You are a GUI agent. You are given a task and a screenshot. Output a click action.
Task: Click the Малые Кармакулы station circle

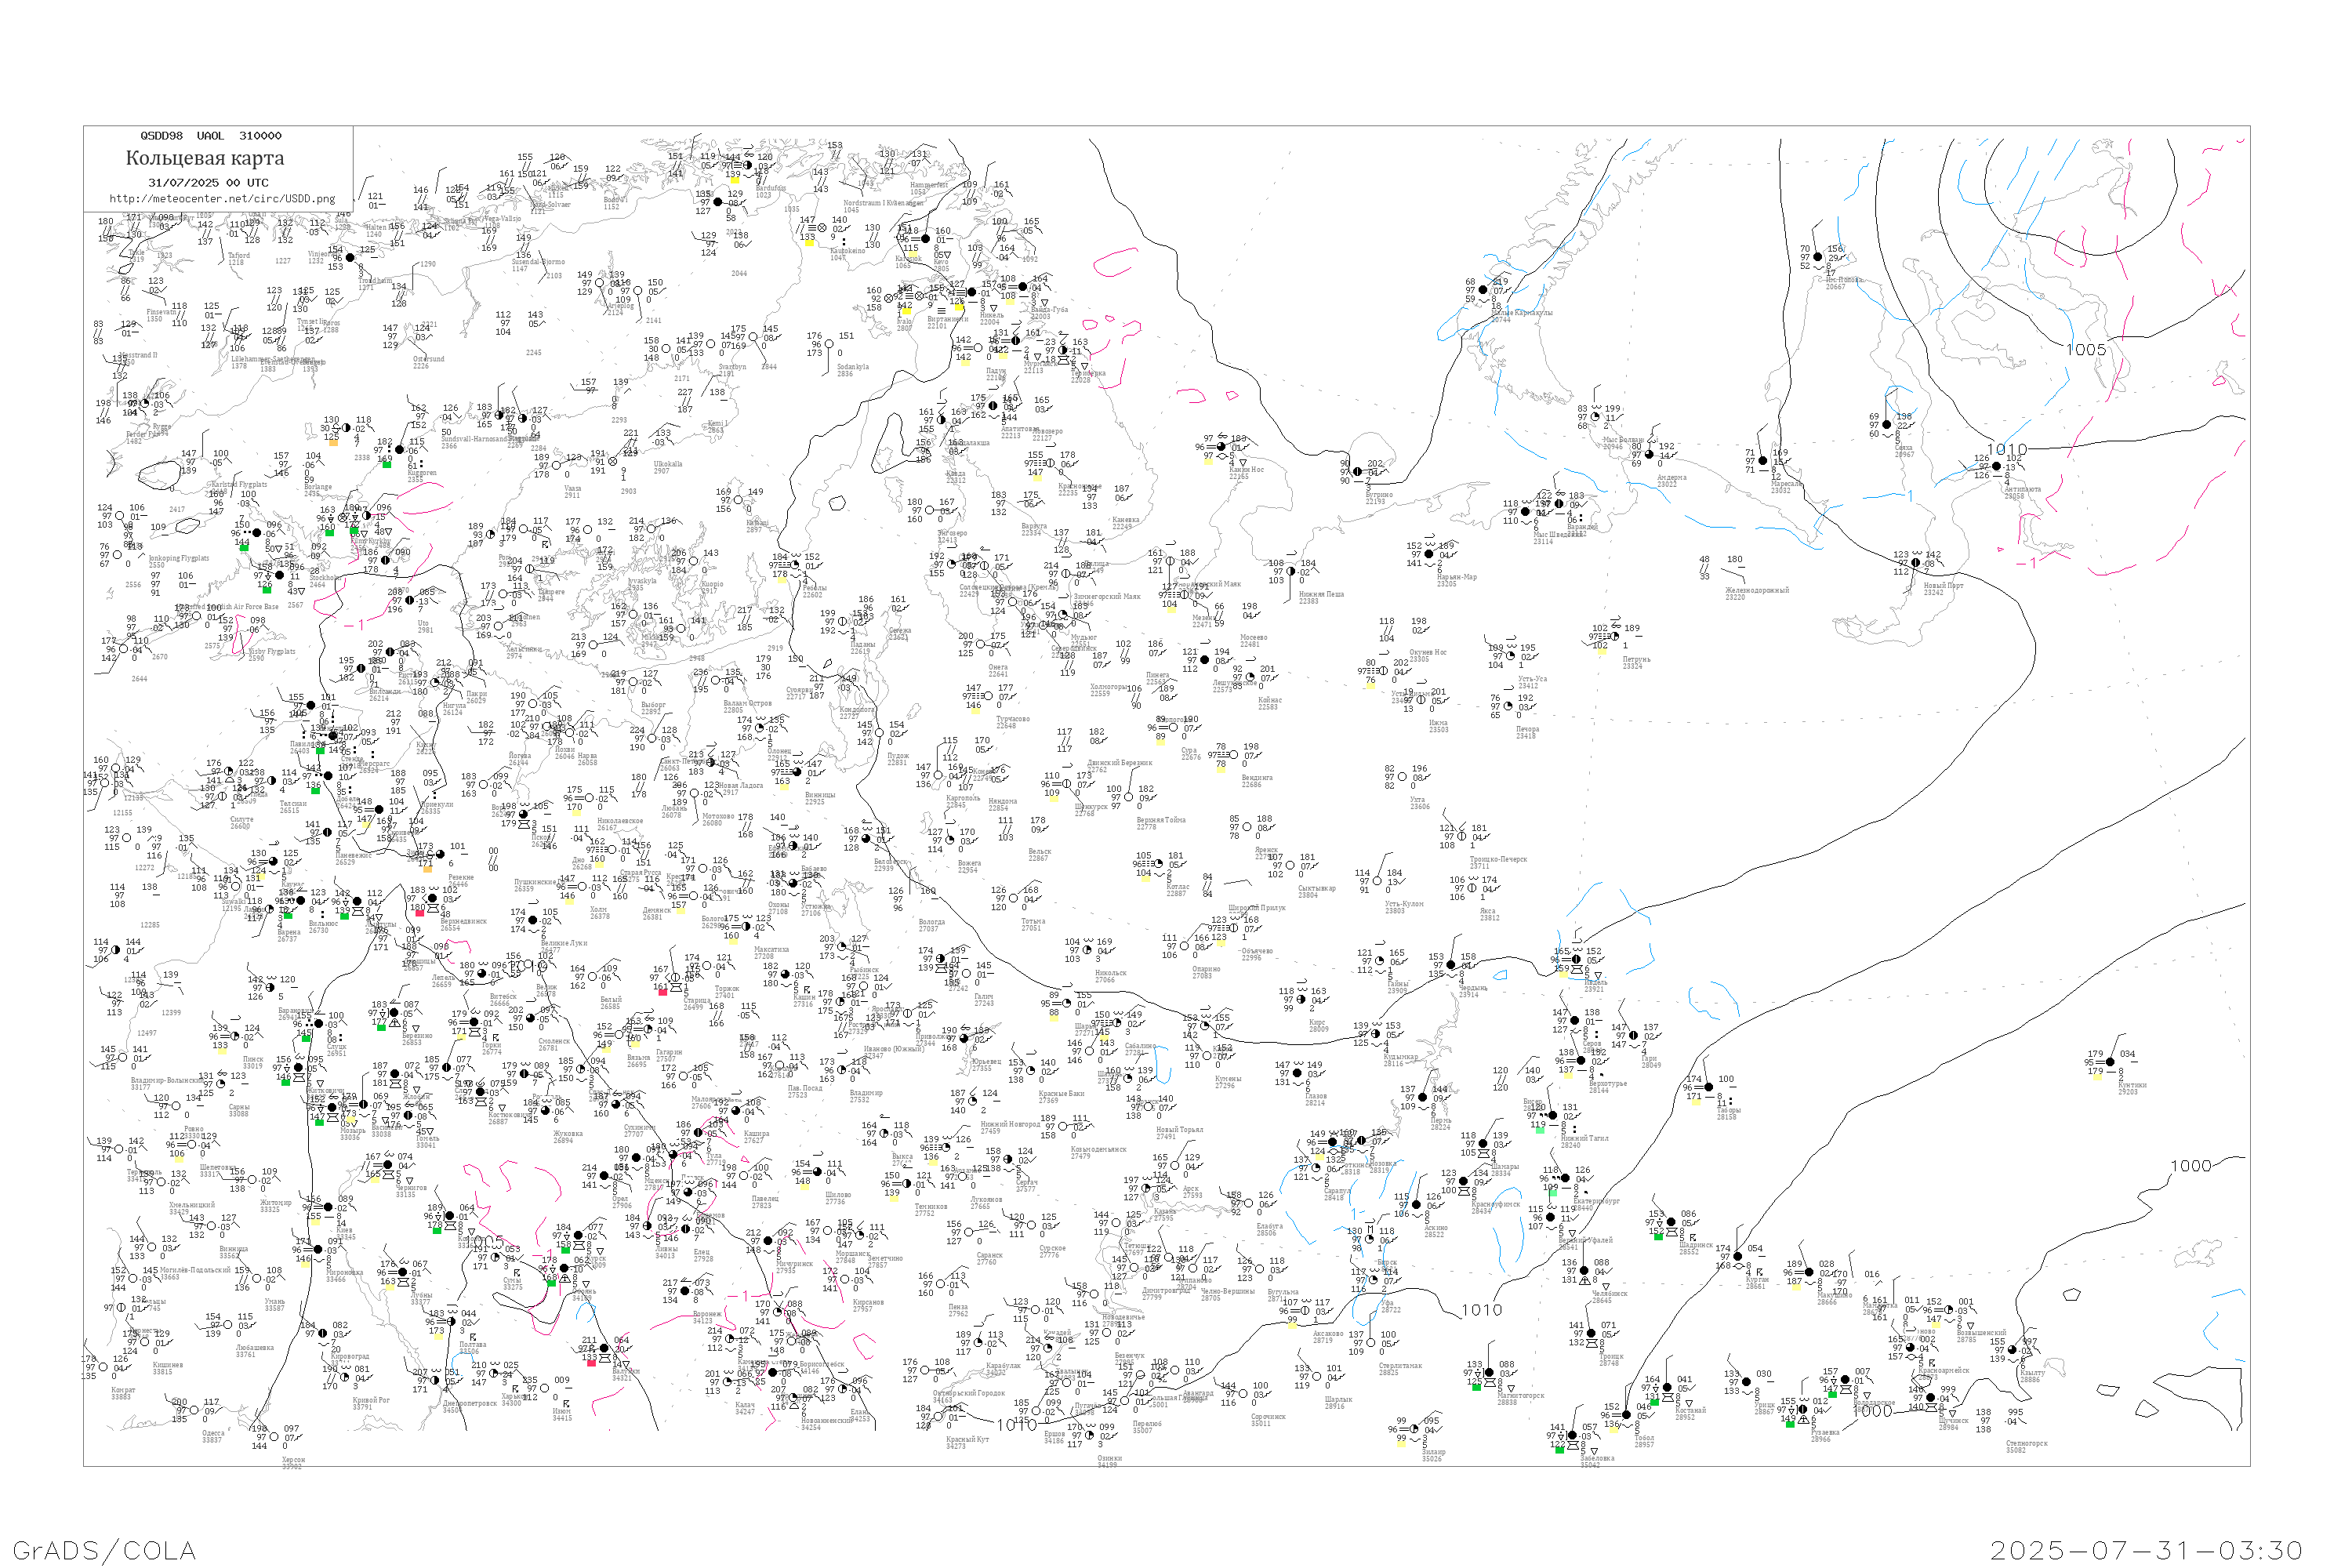coord(1484,290)
